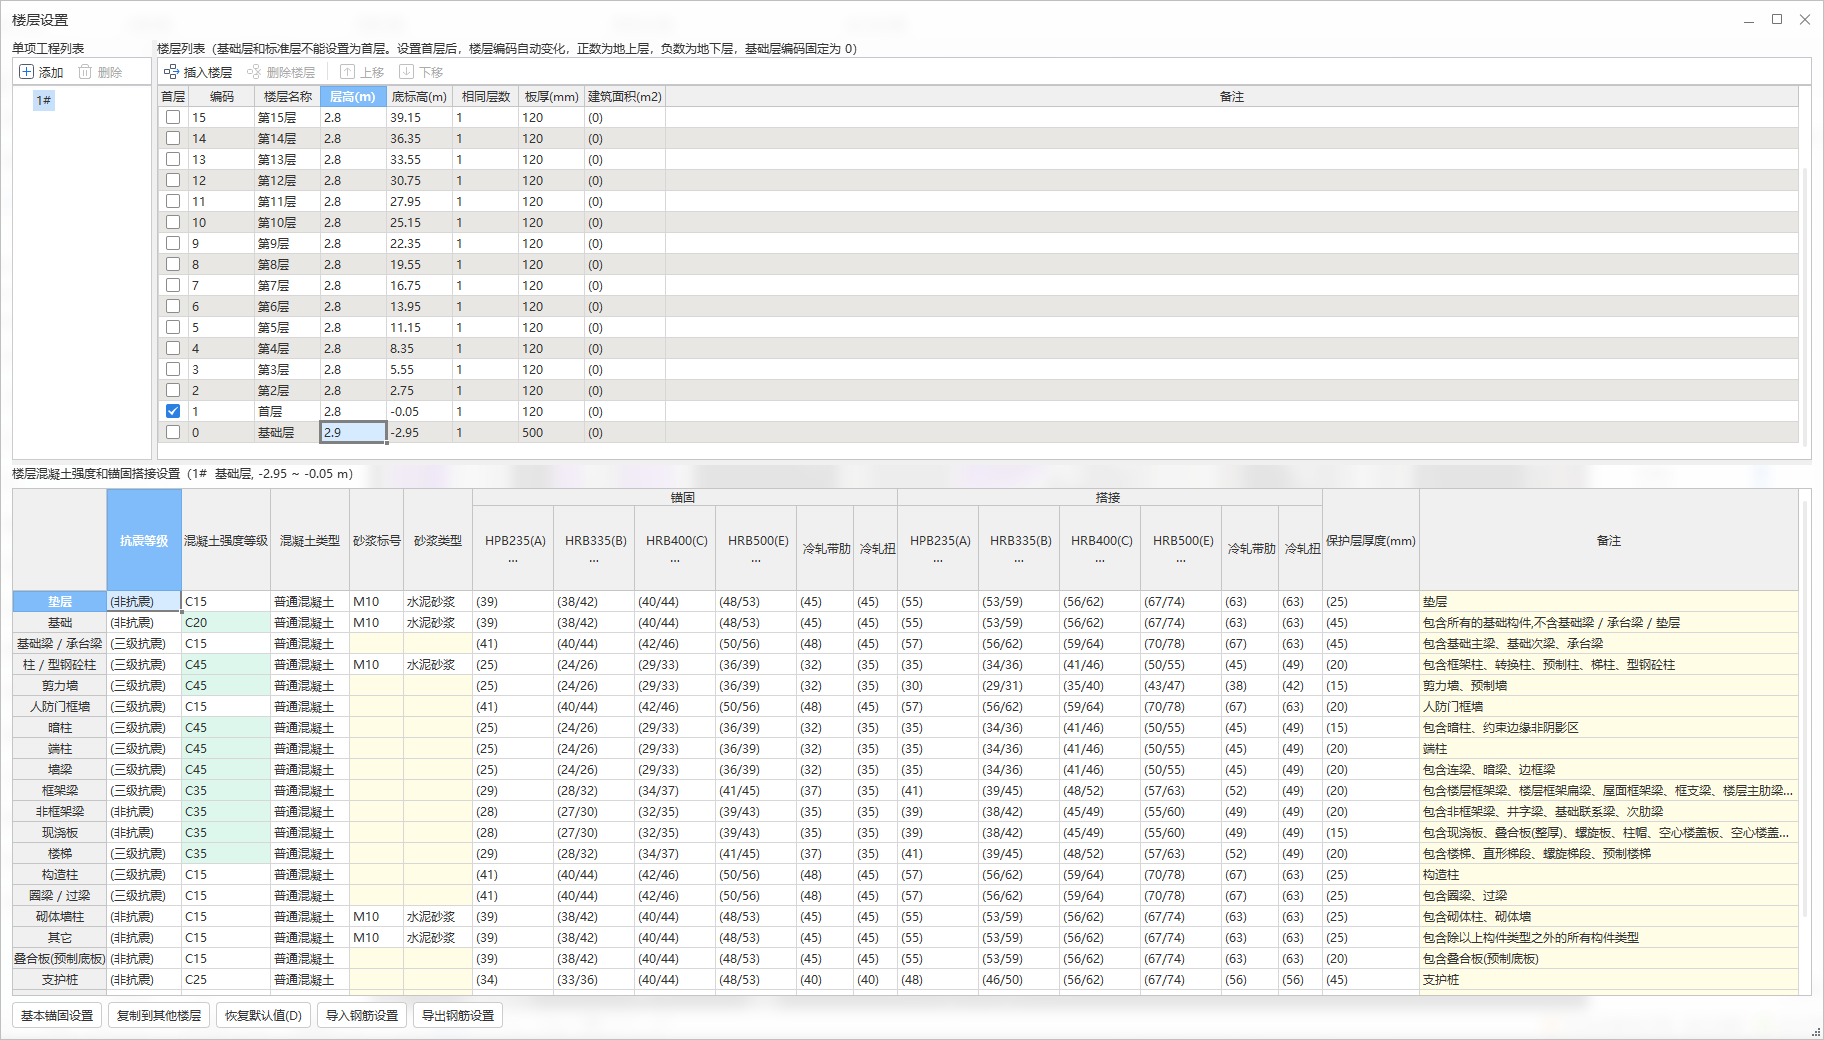Click the 复制到其他楼层 button
1824x1040 pixels.
159,1015
